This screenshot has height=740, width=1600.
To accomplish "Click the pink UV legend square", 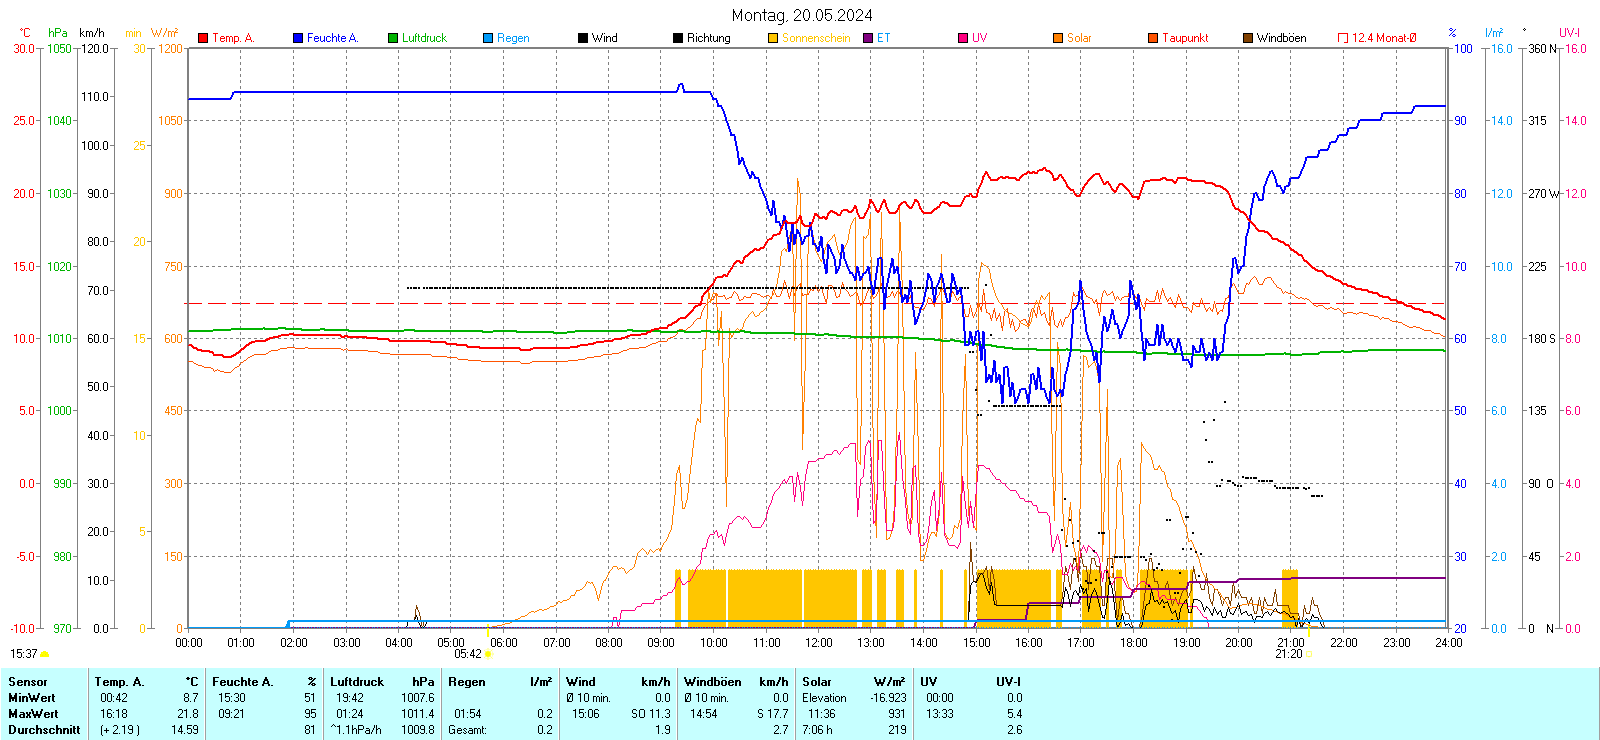I will pyautogui.click(x=963, y=38).
